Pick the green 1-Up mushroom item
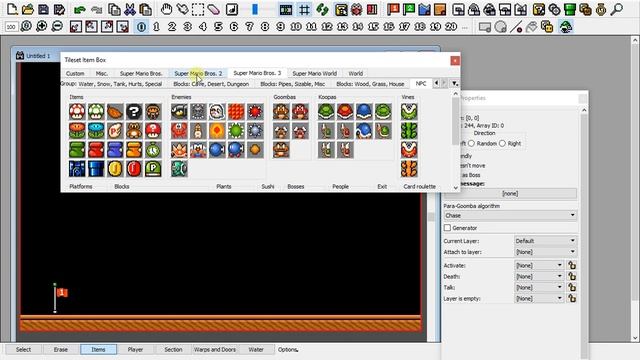The width and height of the screenshot is (640, 360). 96,111
